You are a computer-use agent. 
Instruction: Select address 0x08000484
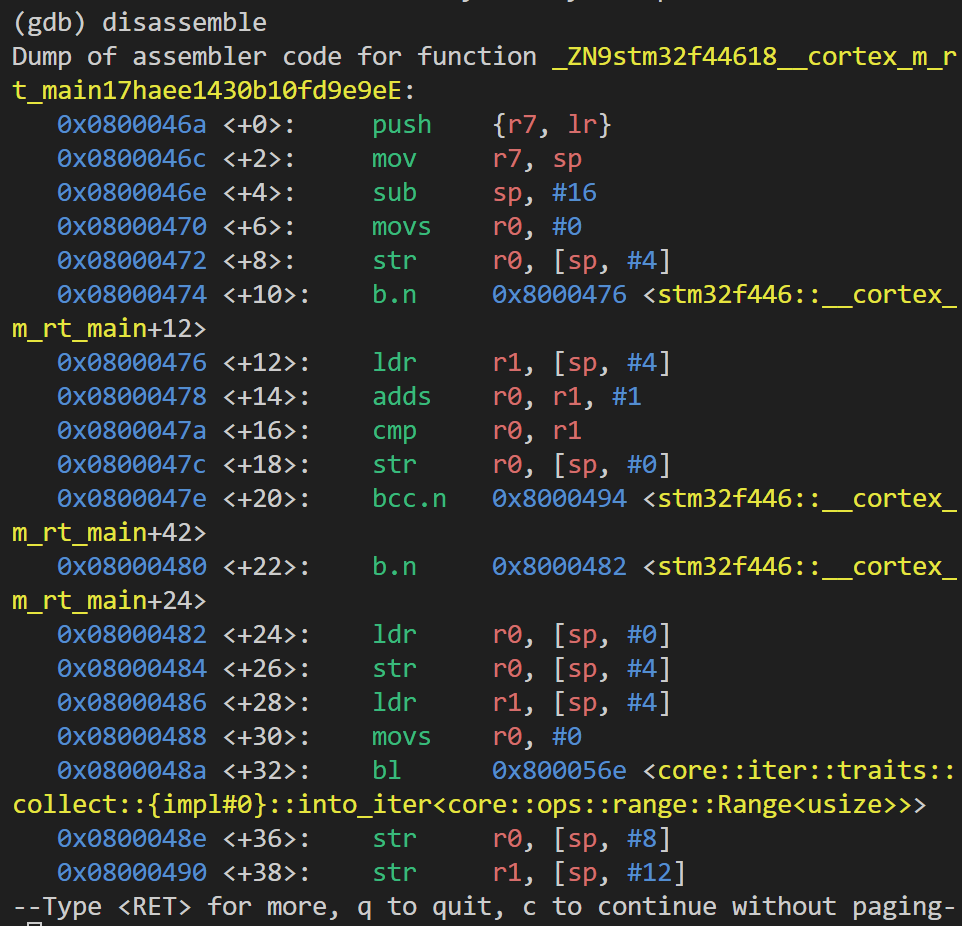point(132,668)
